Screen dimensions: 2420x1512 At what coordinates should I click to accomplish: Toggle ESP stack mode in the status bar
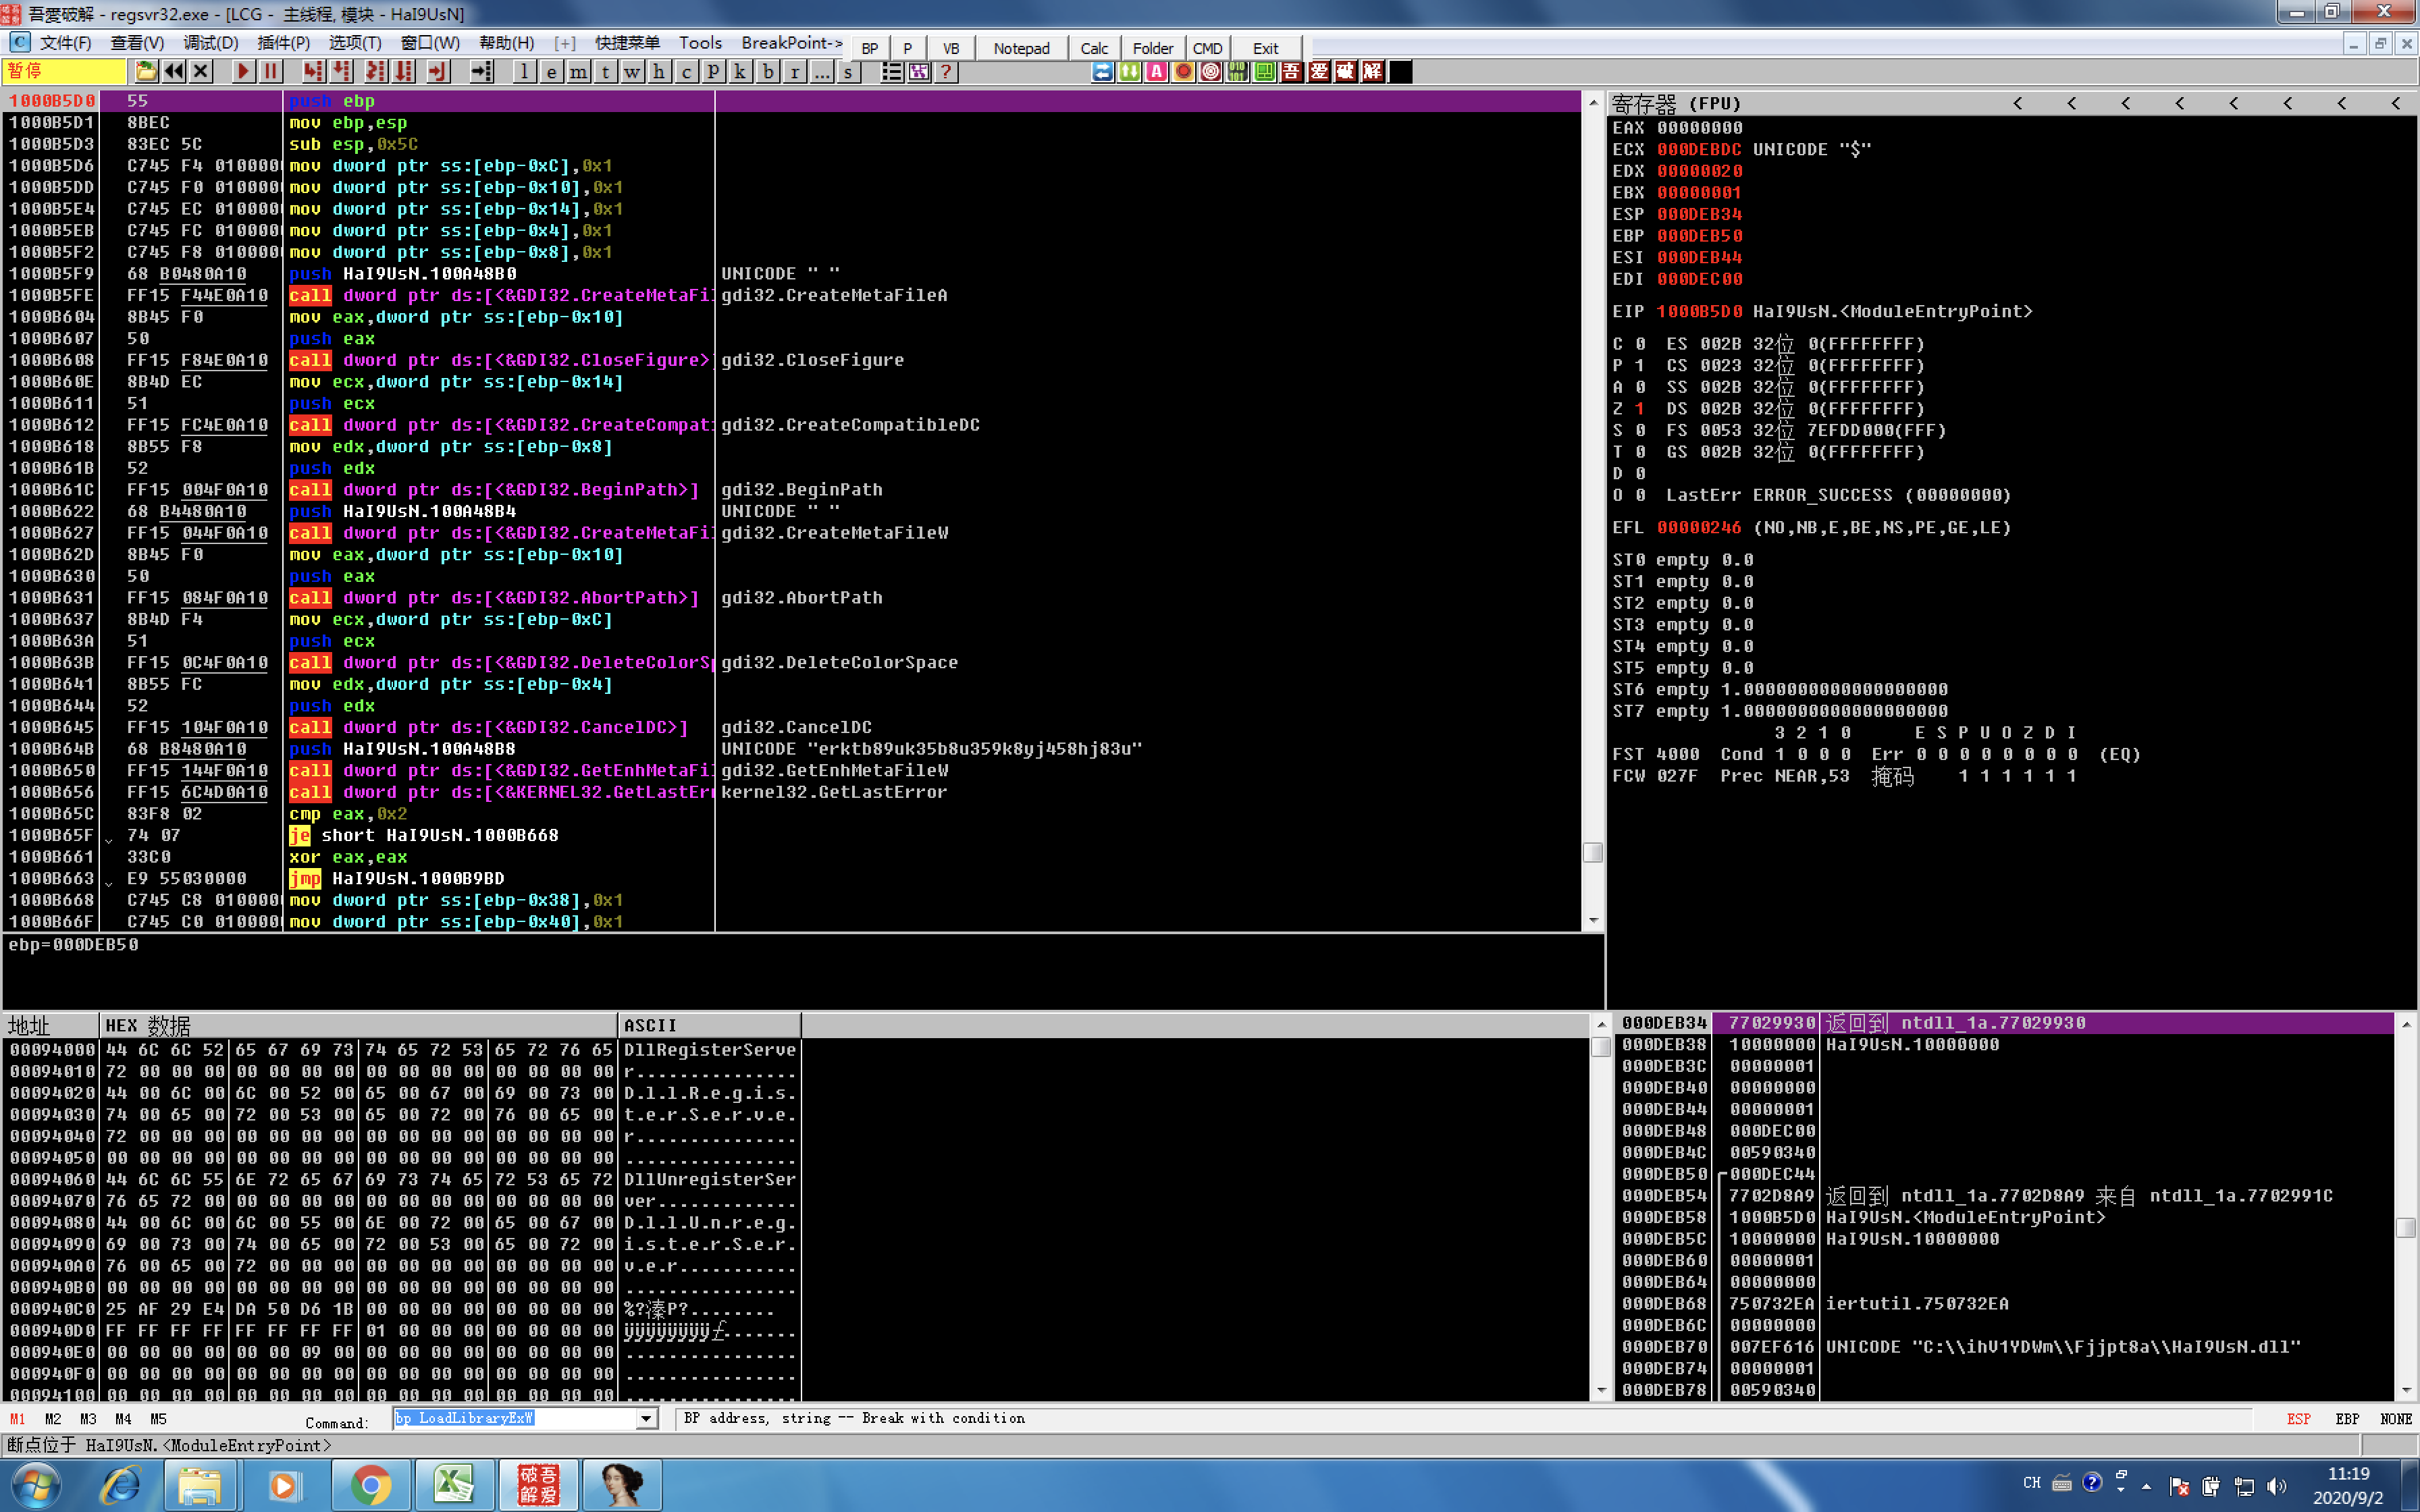[2298, 1419]
